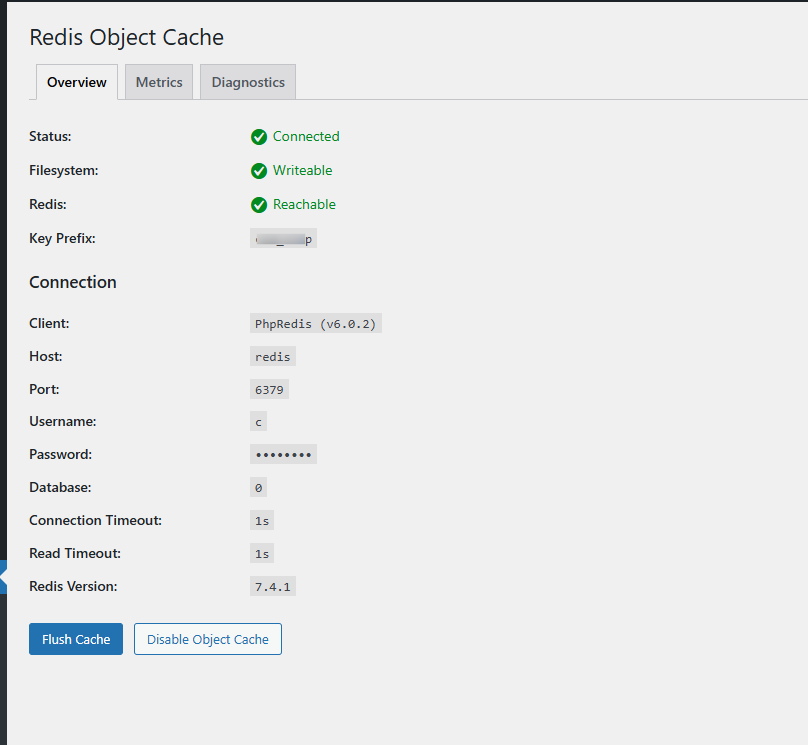Click the Connection Timeout value 1s
This screenshot has width=808, height=745.
coord(262,520)
